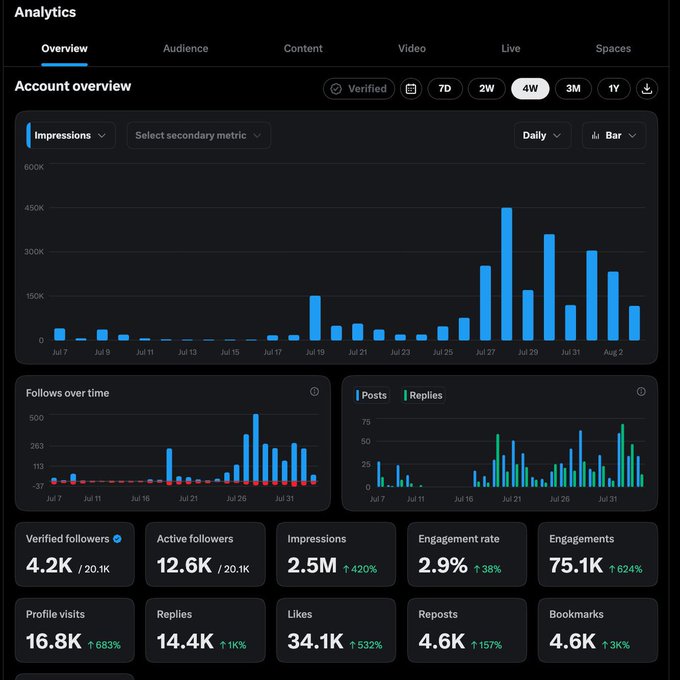Click the Jul 19 impressions bar
Image resolution: width=680 pixels, height=680 pixels.
tap(315, 318)
